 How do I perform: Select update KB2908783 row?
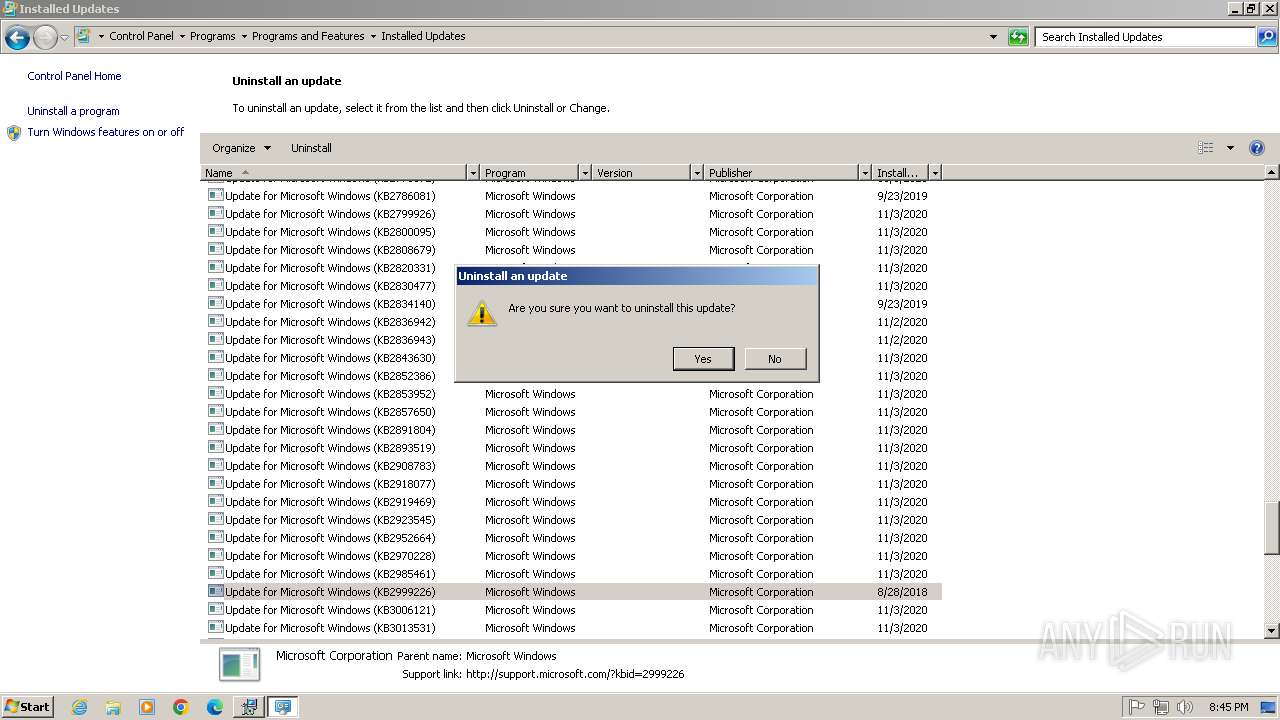click(571, 466)
